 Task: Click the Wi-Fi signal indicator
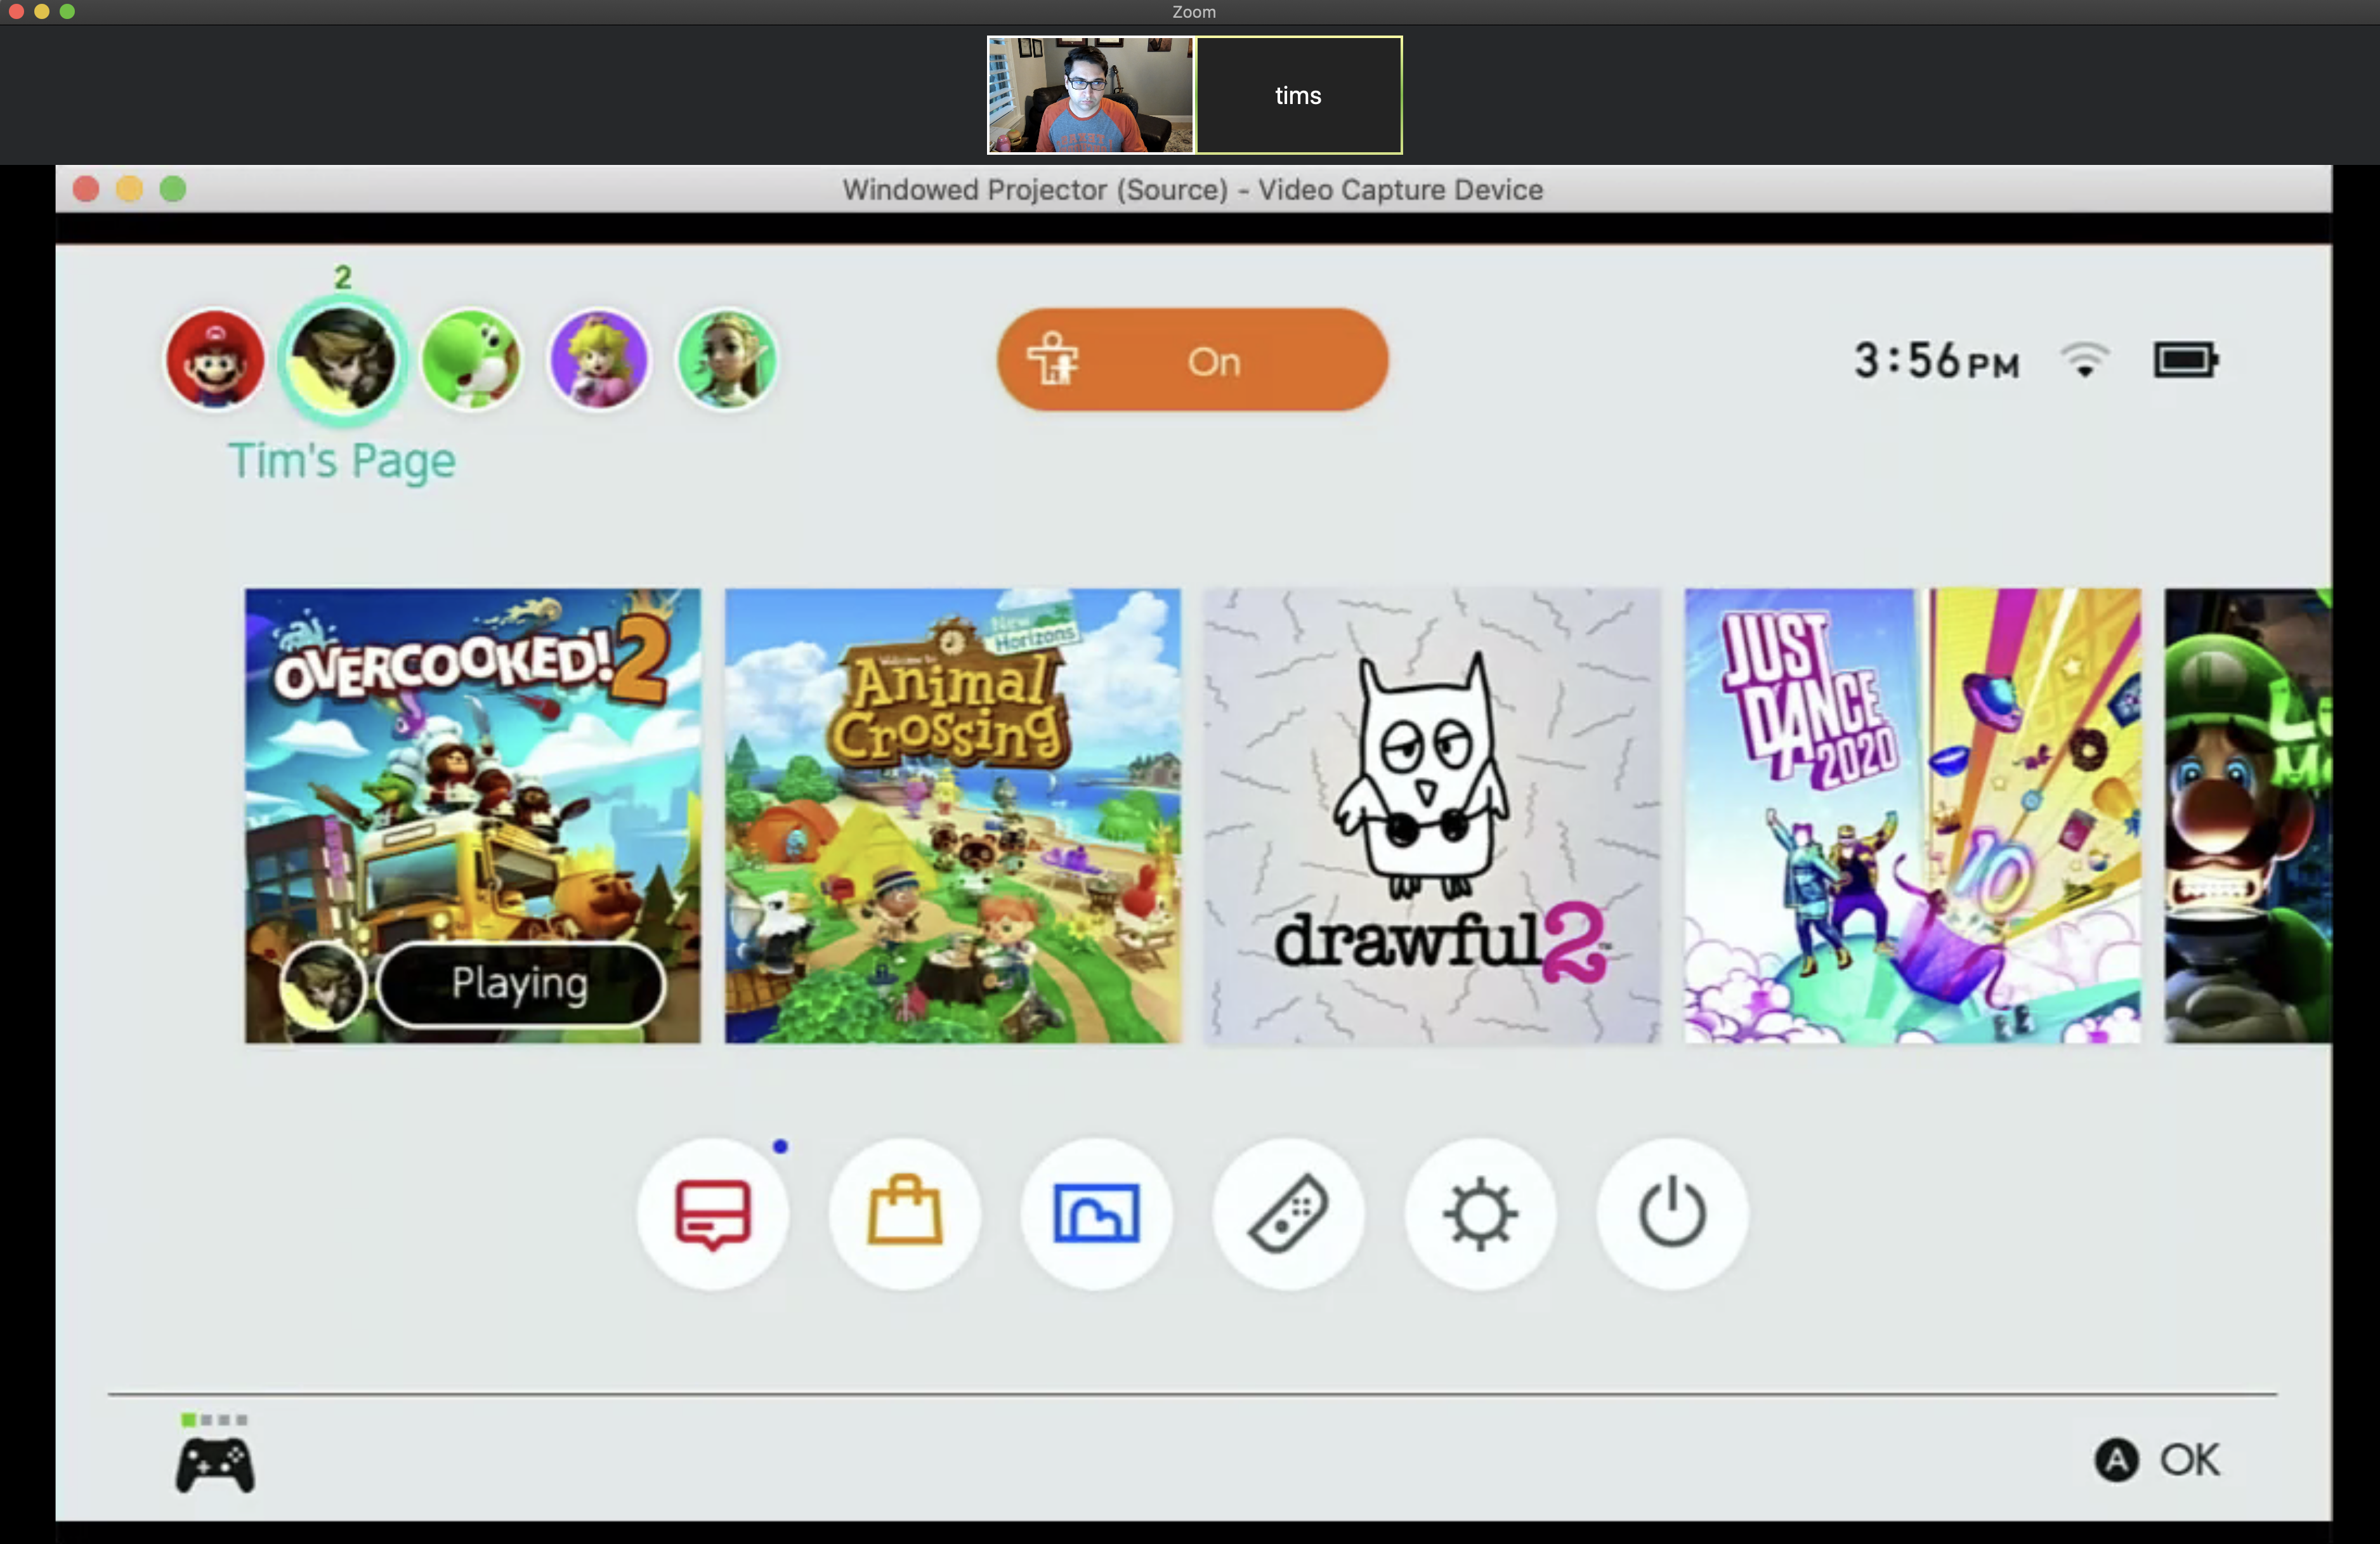tap(2085, 360)
